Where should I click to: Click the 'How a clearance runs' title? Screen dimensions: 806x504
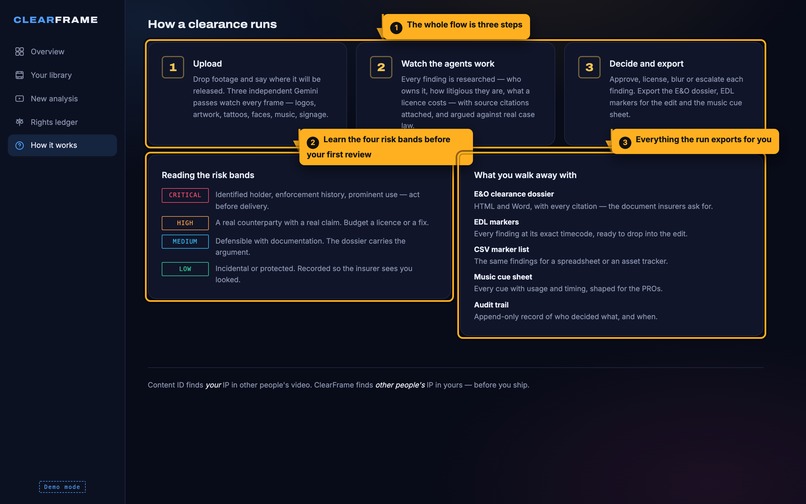pyautogui.click(x=212, y=24)
